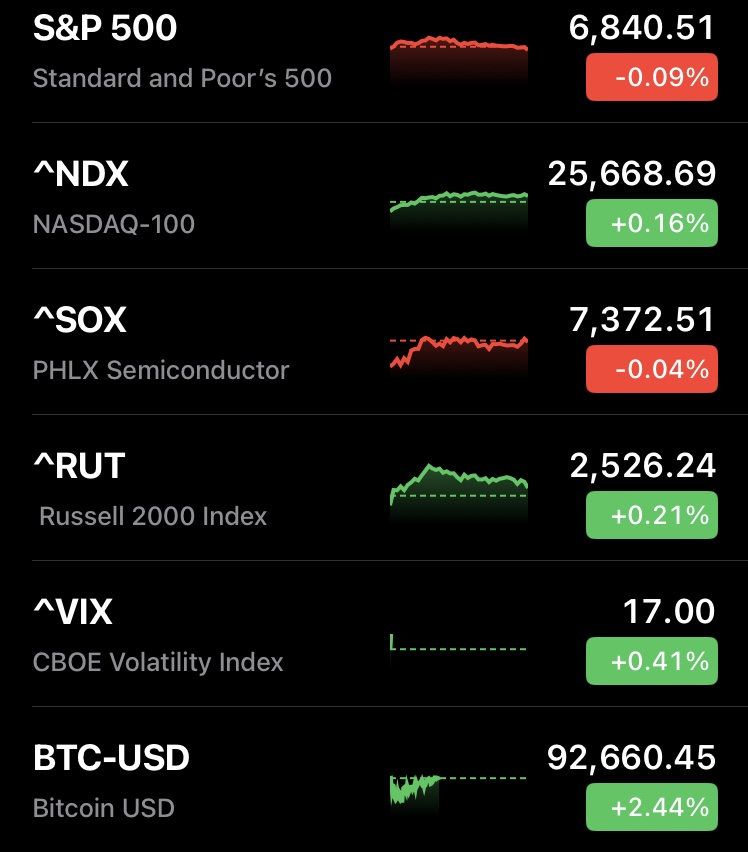Click the Bitcoin price 92,660.45
The image size is (748, 852).
coord(631,759)
